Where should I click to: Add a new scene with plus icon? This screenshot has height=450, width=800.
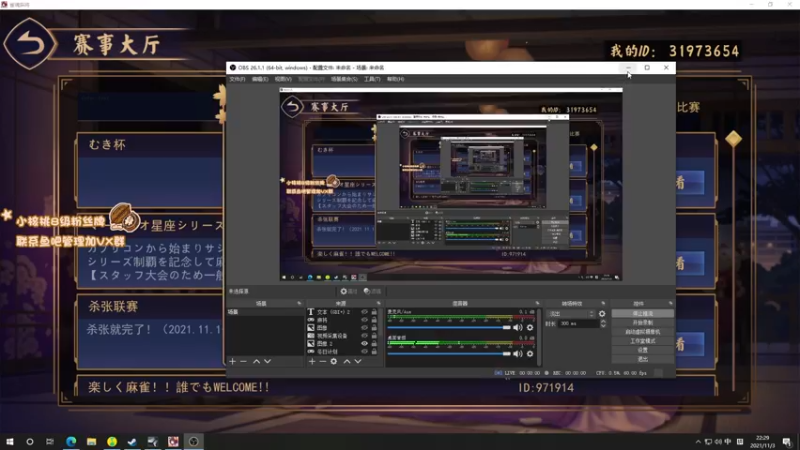click(x=233, y=361)
